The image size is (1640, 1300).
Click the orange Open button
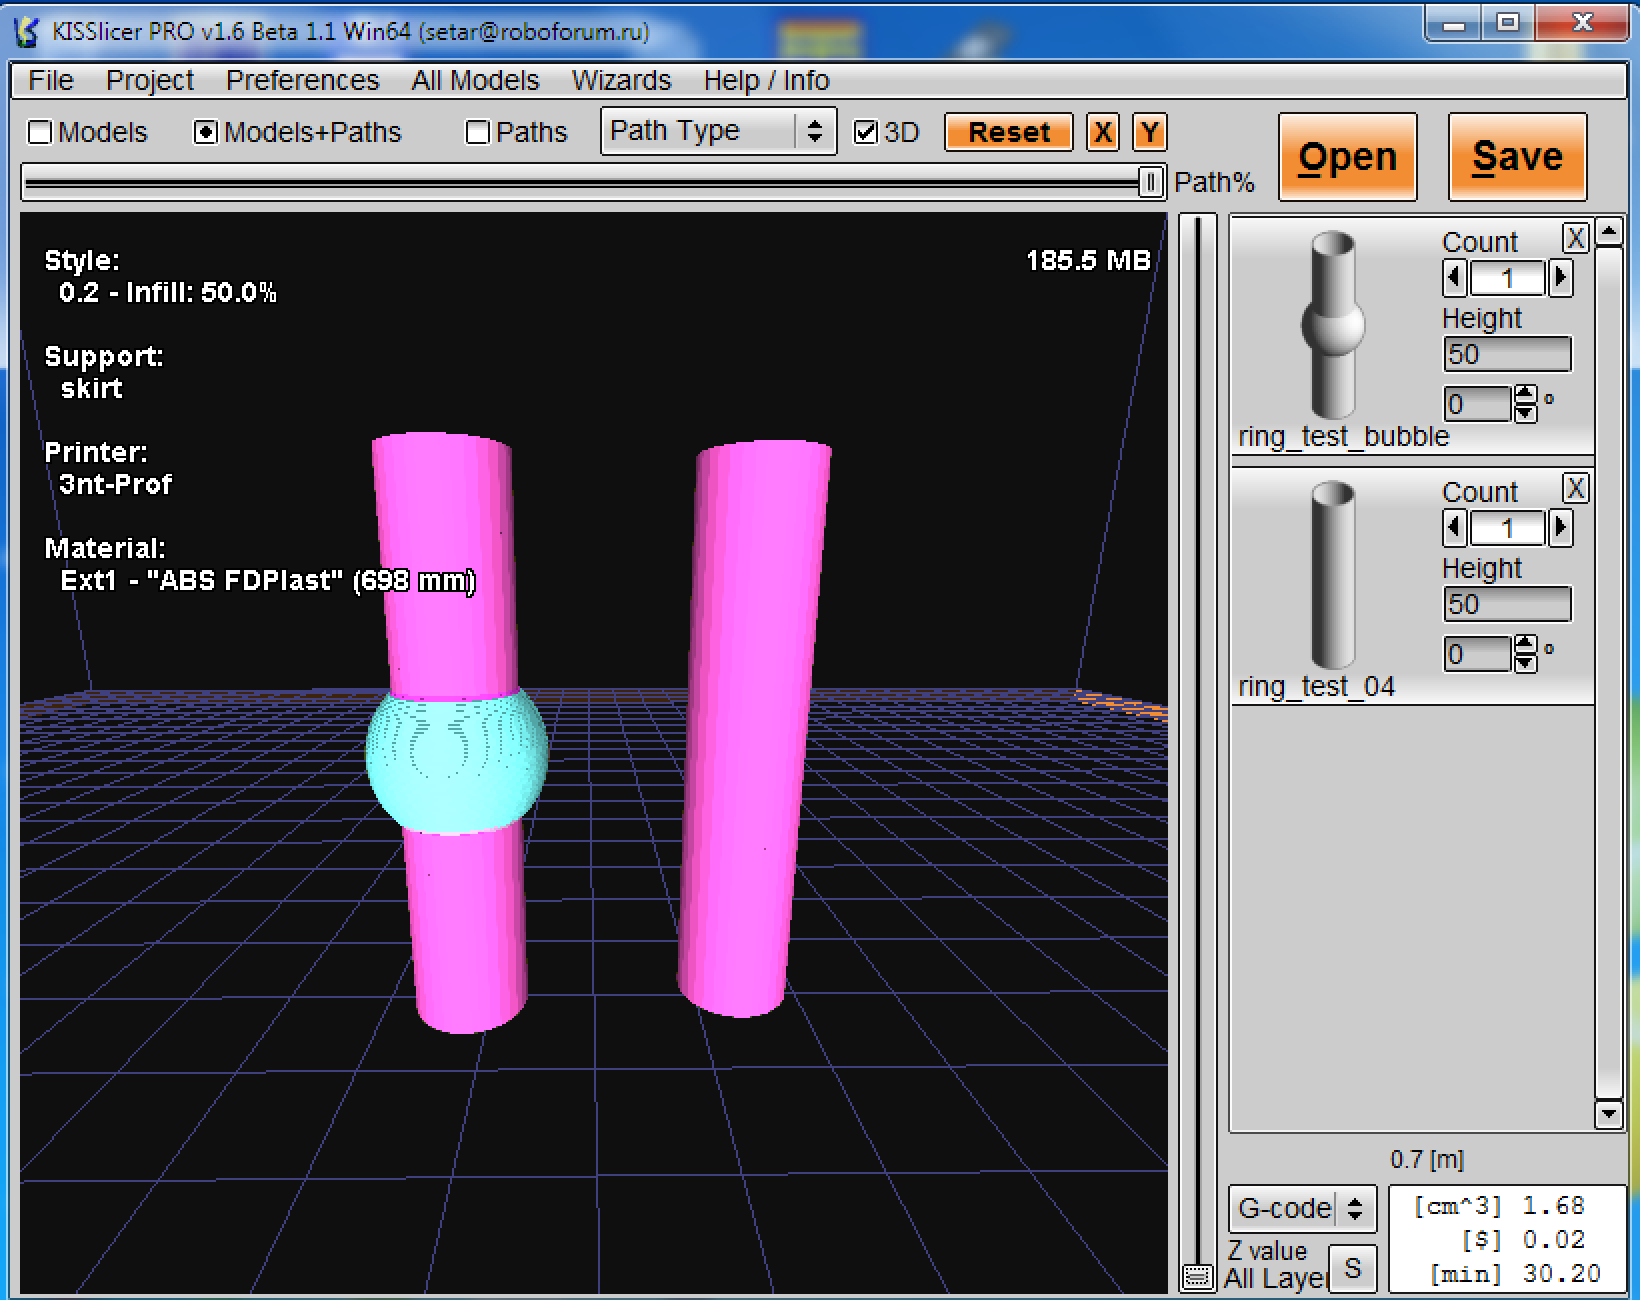(1346, 157)
